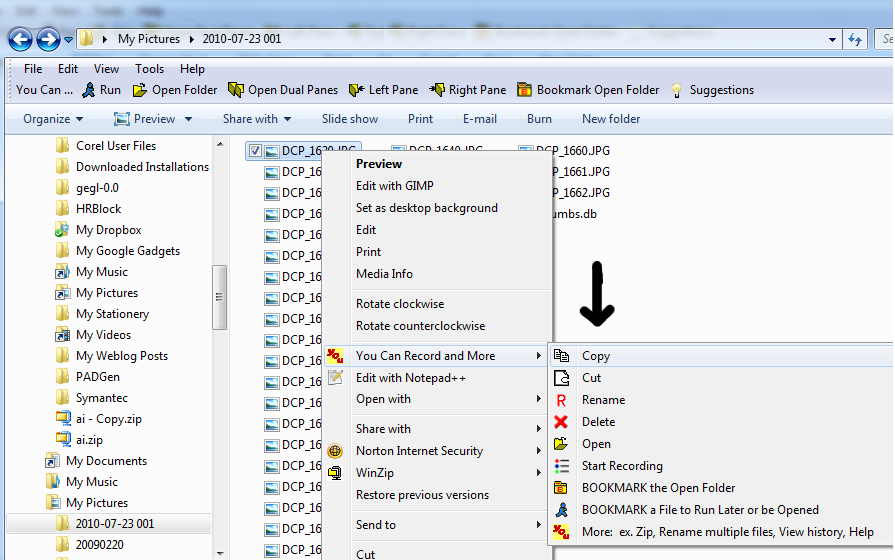Expand the Open with submenu arrow

point(538,398)
